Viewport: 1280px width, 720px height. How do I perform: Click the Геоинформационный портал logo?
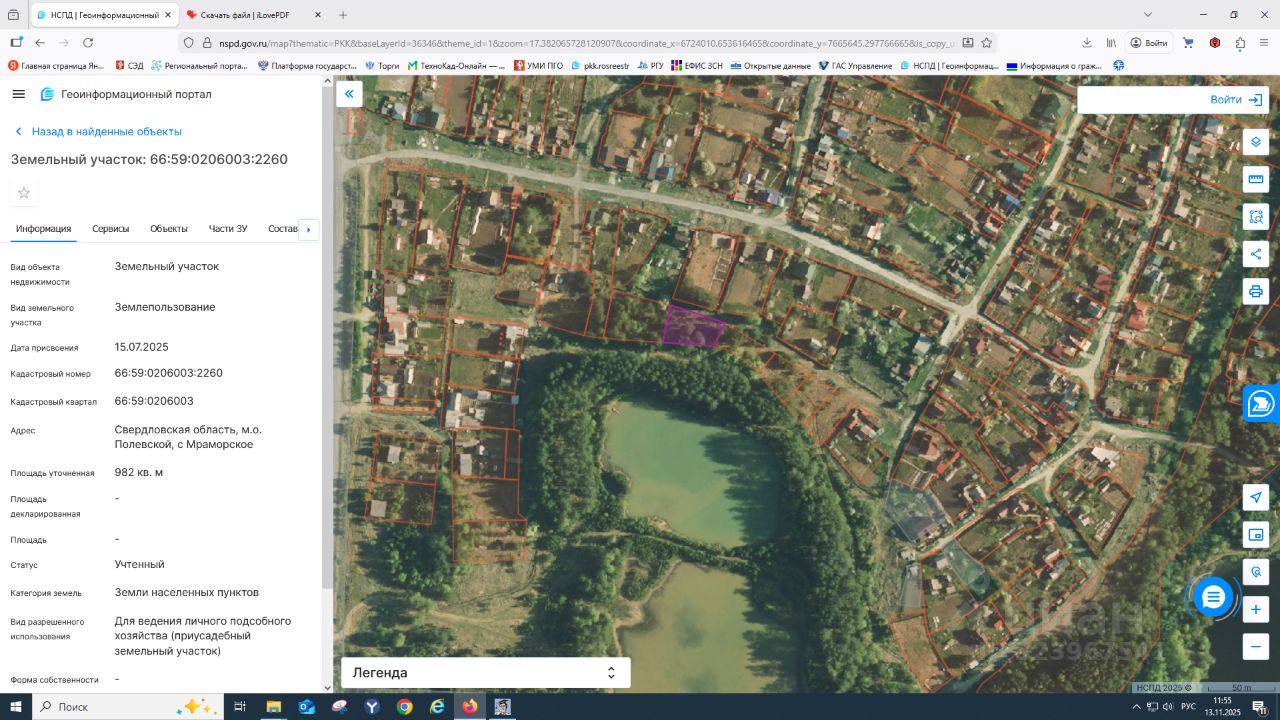pyautogui.click(x=126, y=94)
